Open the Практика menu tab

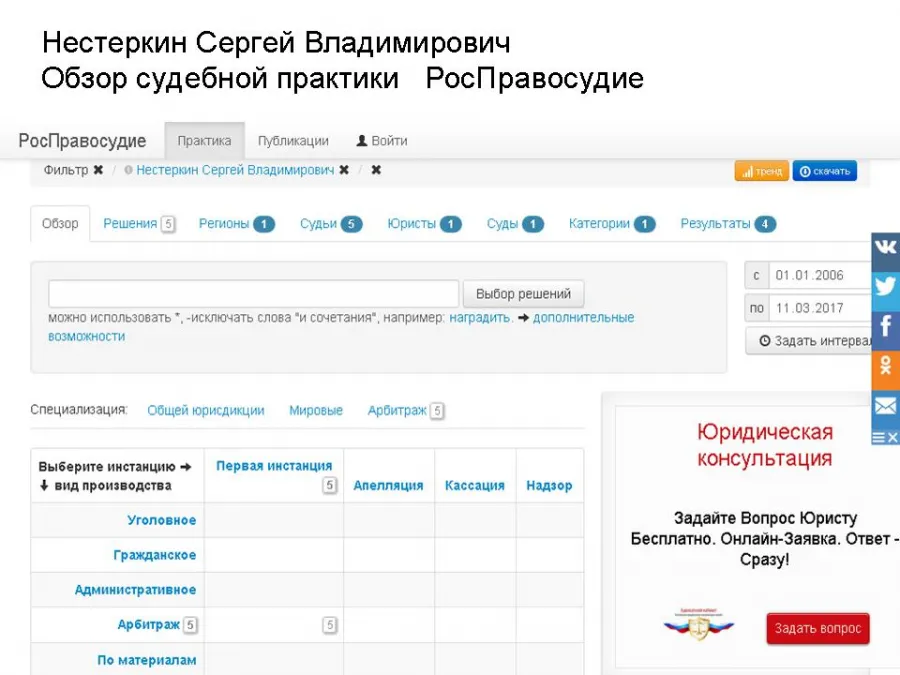[204, 141]
